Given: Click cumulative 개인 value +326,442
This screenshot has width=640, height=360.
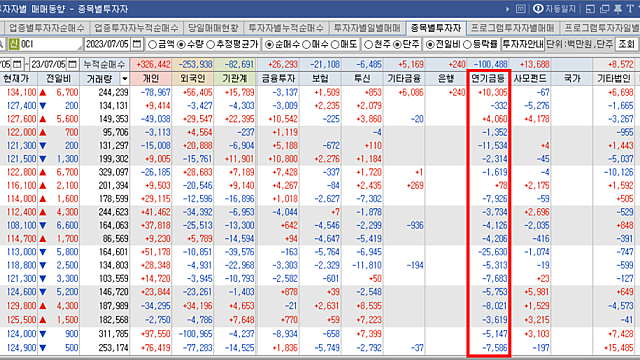Looking at the screenshot, I should click(x=151, y=64).
